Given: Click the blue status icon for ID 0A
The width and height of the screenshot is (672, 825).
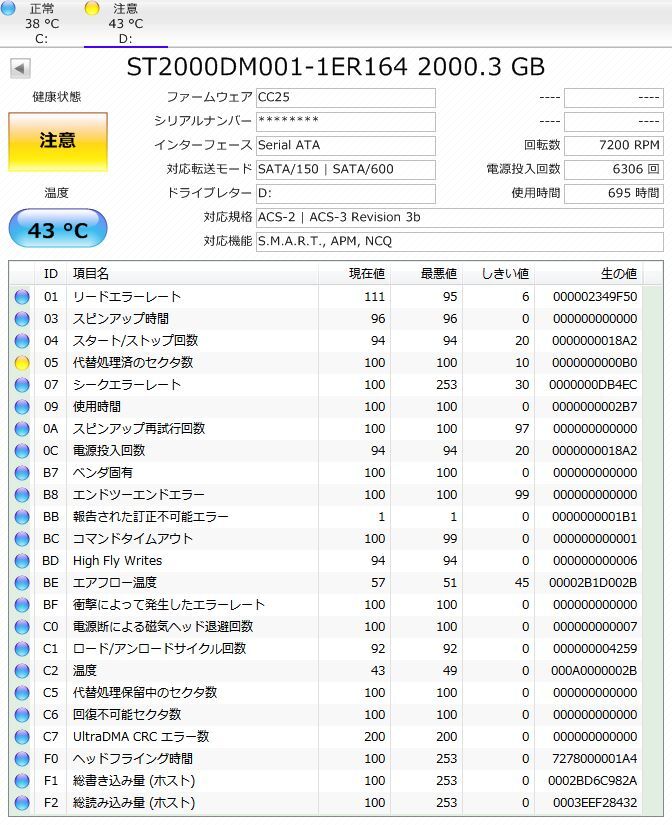Looking at the screenshot, I should [x=22, y=429].
